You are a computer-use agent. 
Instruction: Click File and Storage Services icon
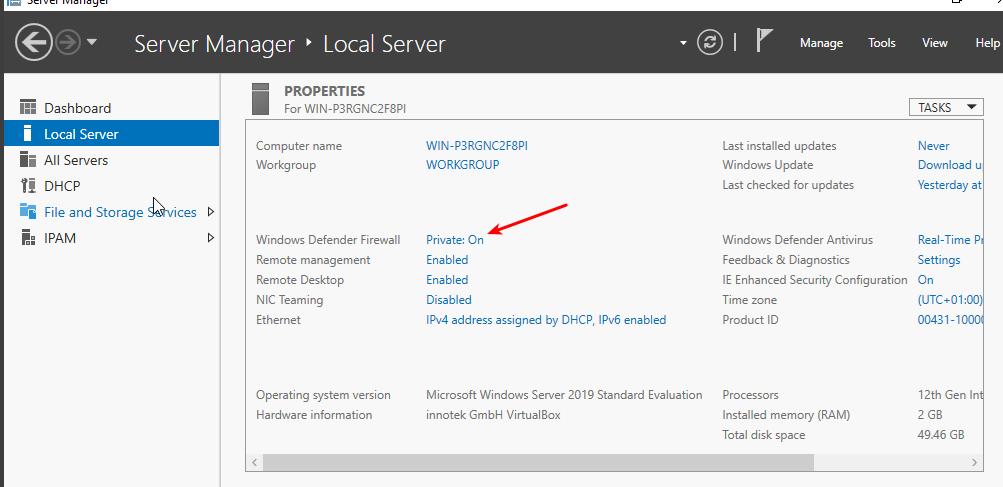(x=28, y=212)
